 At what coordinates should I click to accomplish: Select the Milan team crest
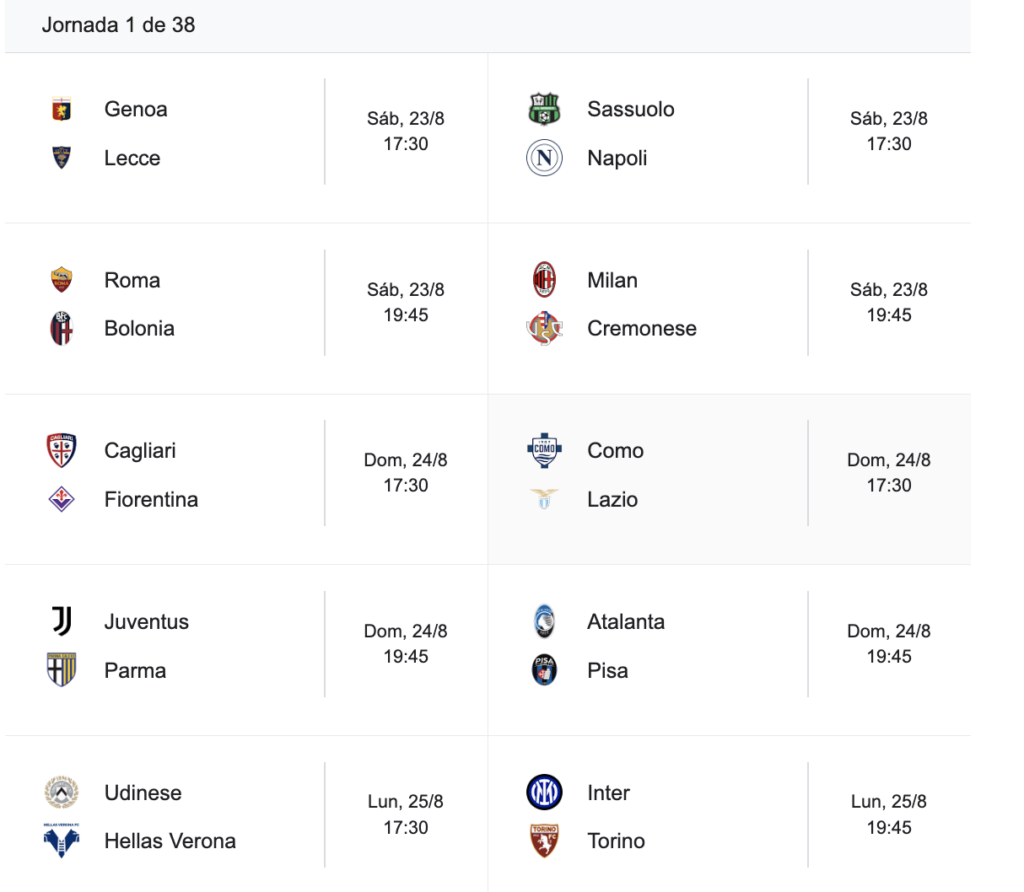(544, 280)
